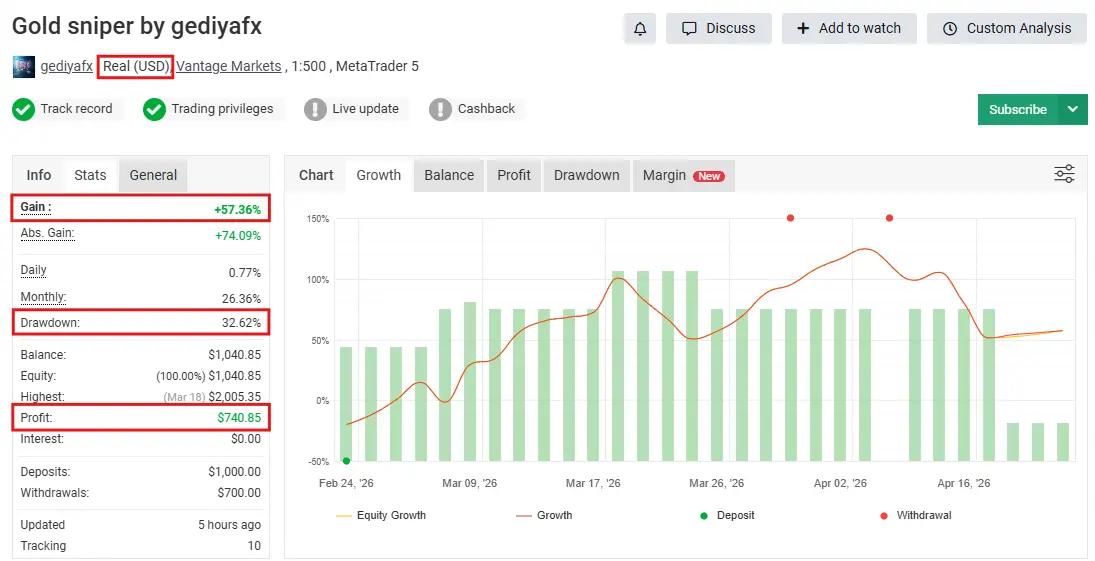The height and width of the screenshot is (561, 1095).
Task: Click the first red withdrawal marker on chart
Action: tap(790, 218)
